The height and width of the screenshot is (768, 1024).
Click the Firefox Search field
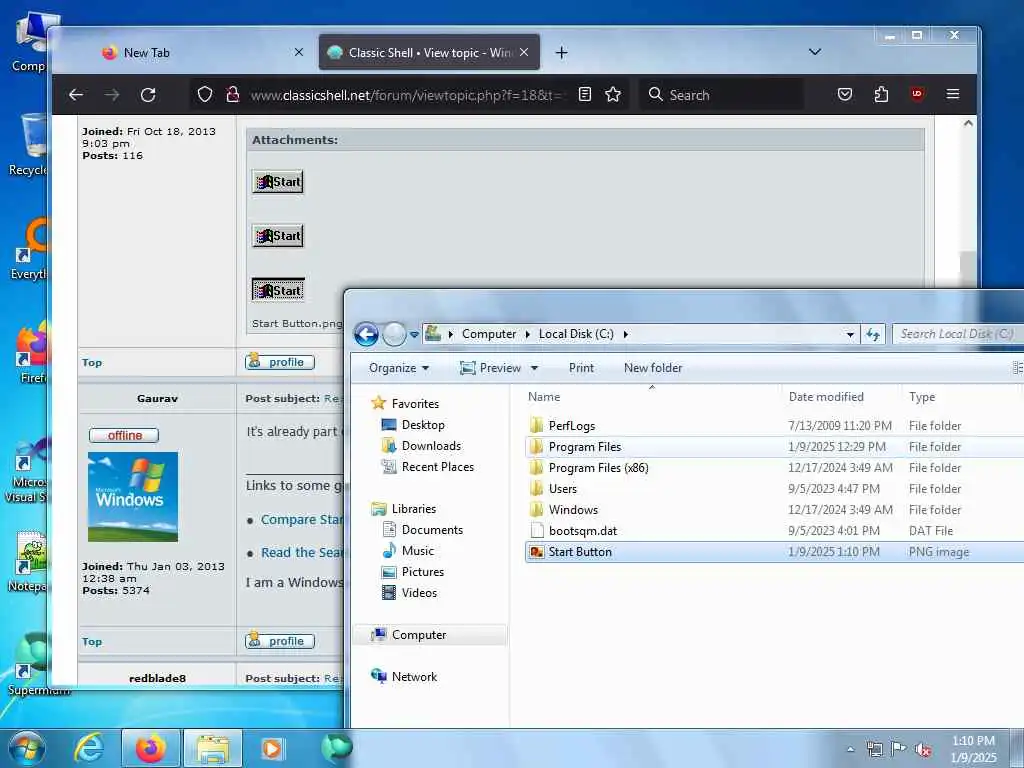click(722, 95)
